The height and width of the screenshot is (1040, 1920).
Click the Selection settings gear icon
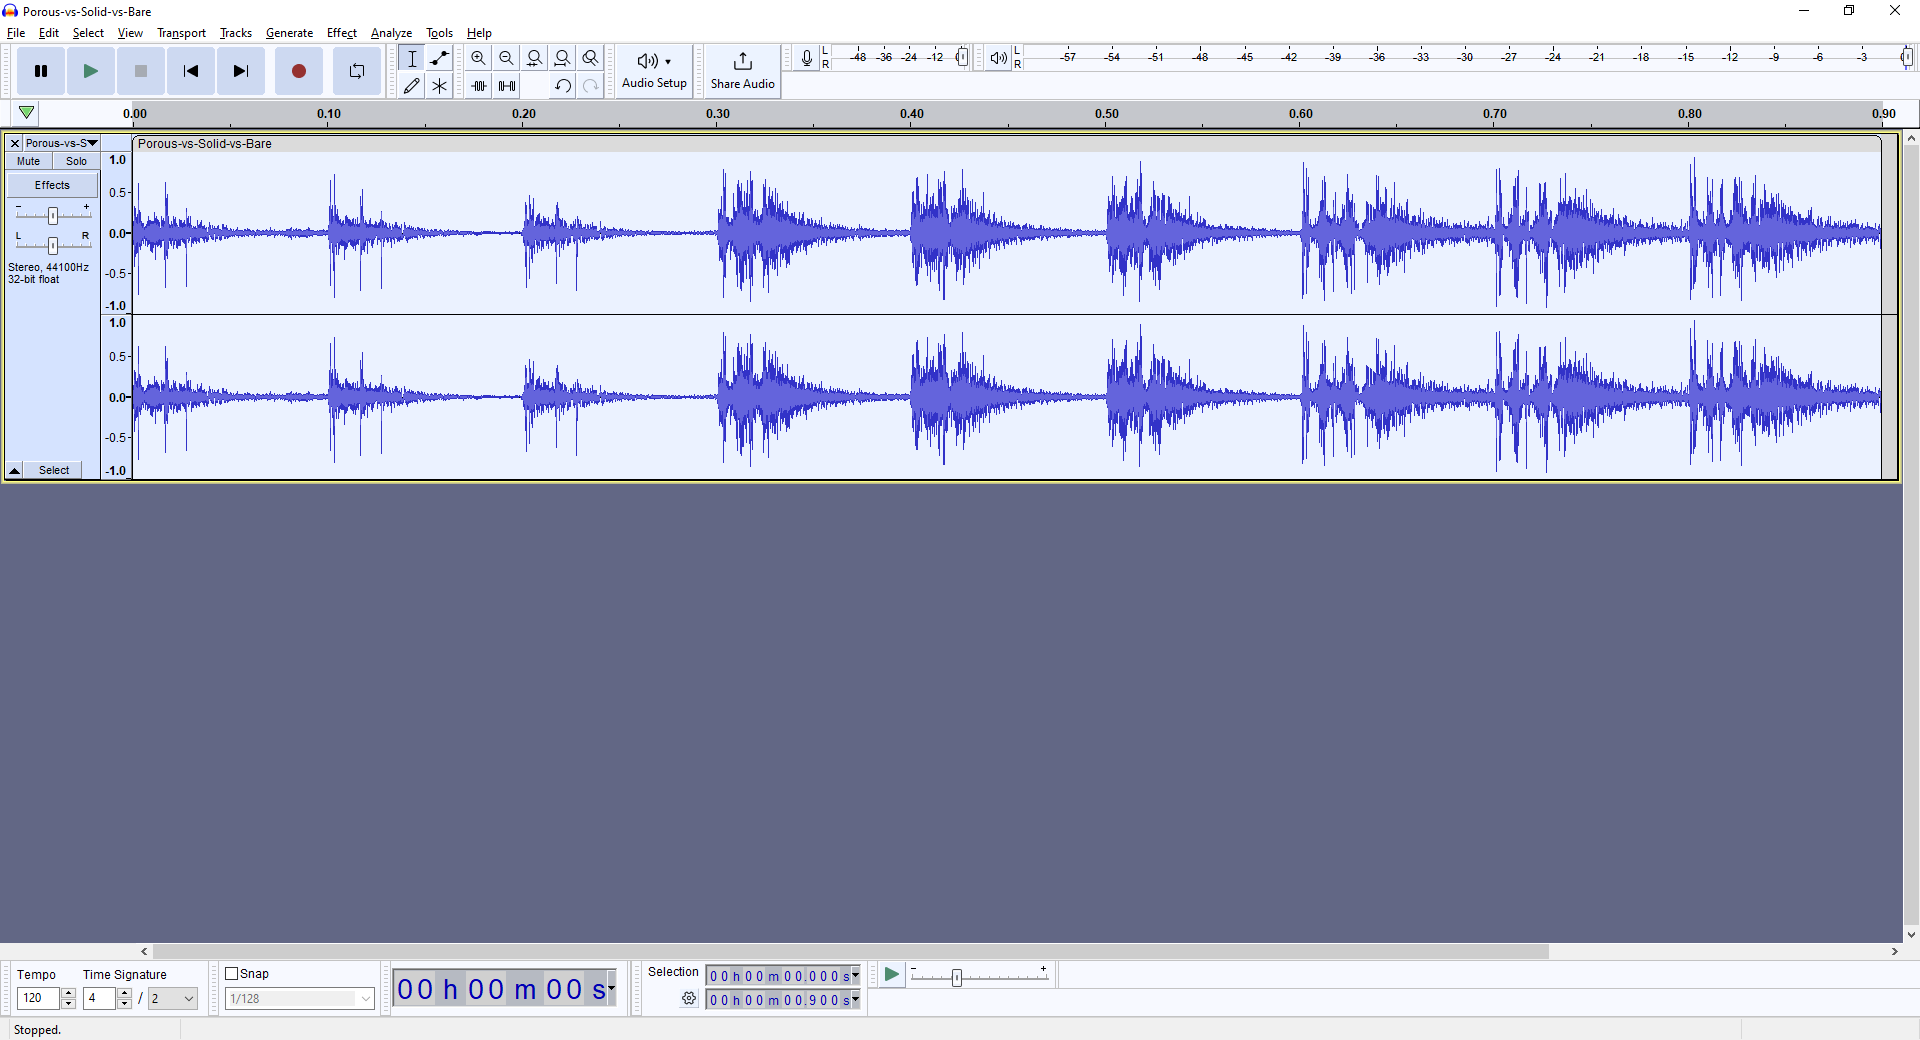(689, 998)
